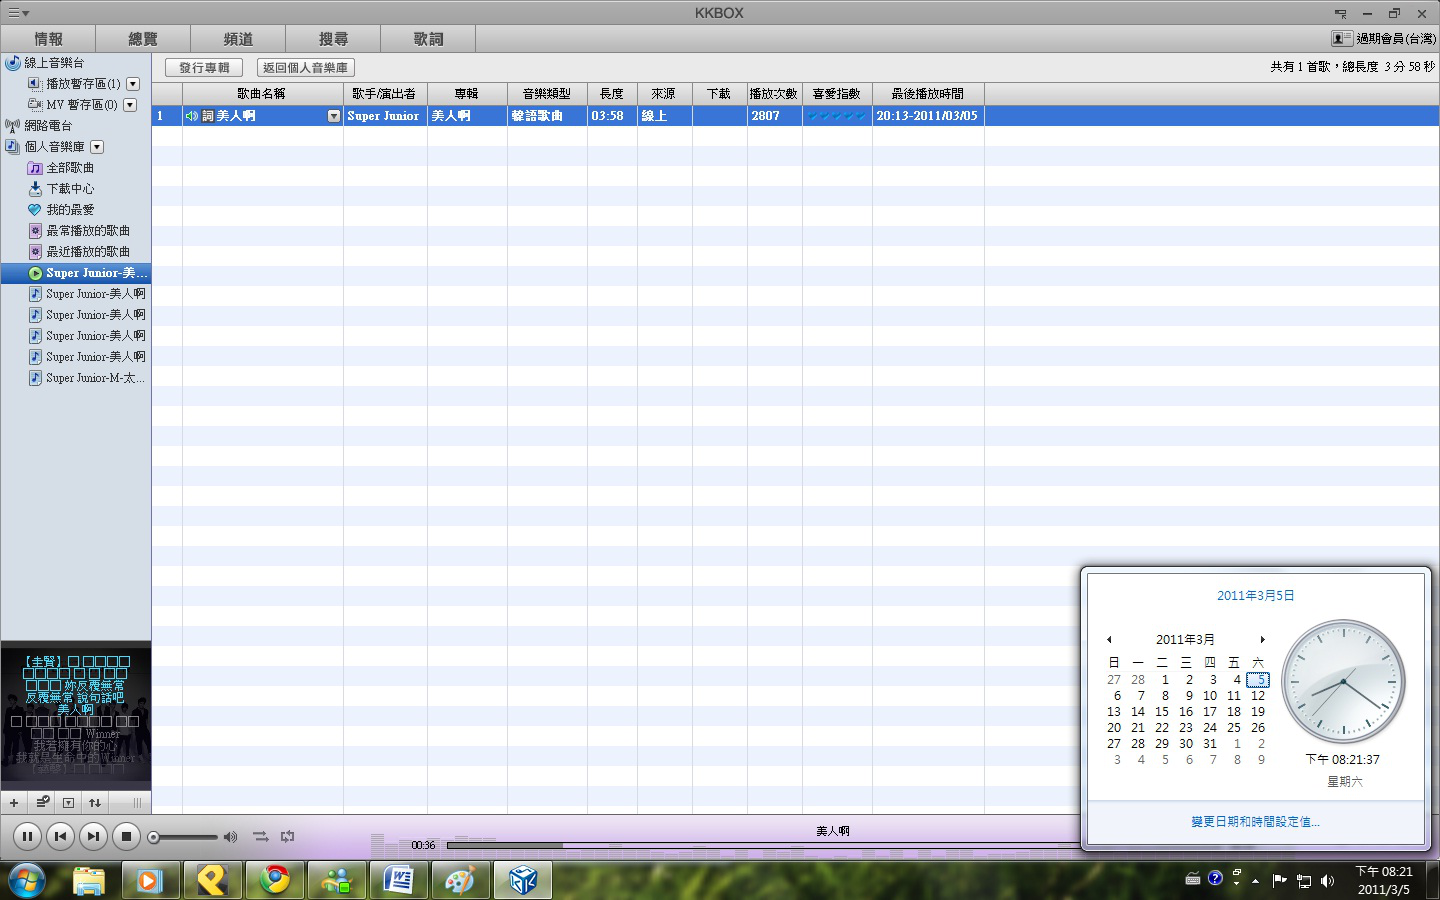Screen dimensions: 1440x900
Task: Open 下載中心 download center
Action: [70, 189]
